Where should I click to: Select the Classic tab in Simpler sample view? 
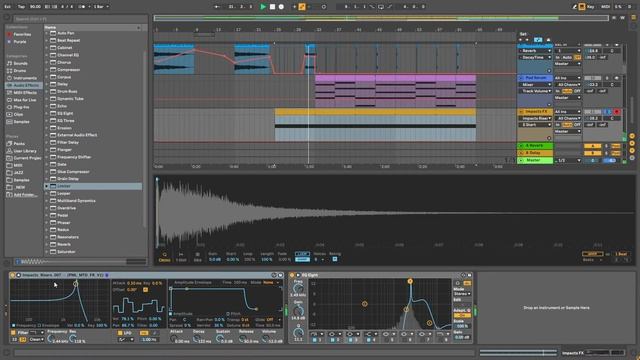164,257
